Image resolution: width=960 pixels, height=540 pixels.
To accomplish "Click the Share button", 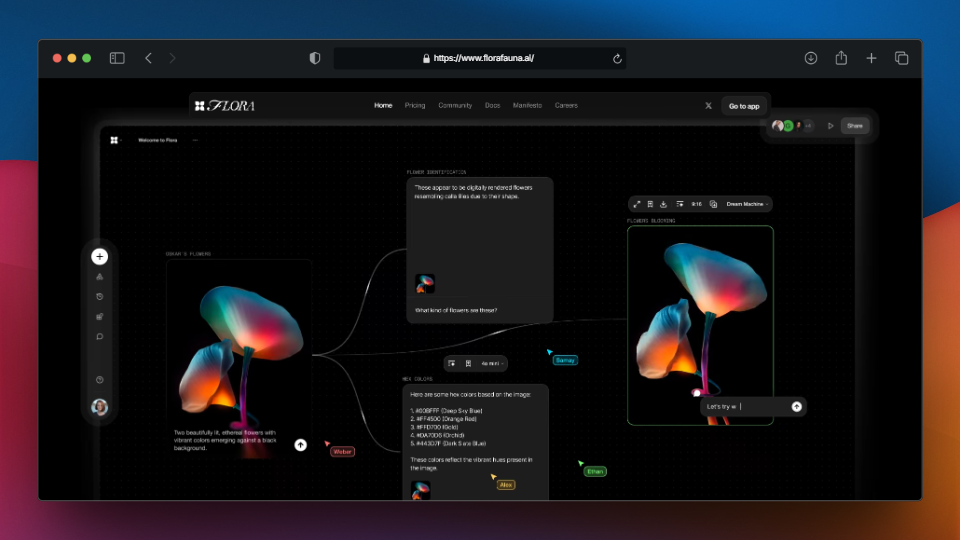I will [x=855, y=126].
